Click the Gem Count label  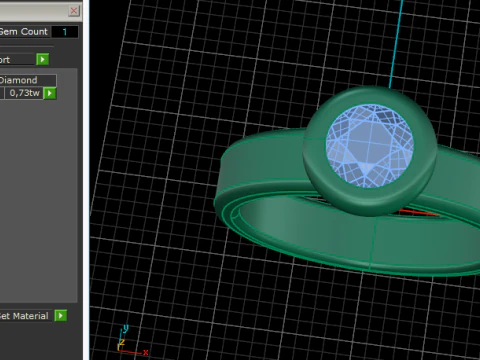click(24, 32)
